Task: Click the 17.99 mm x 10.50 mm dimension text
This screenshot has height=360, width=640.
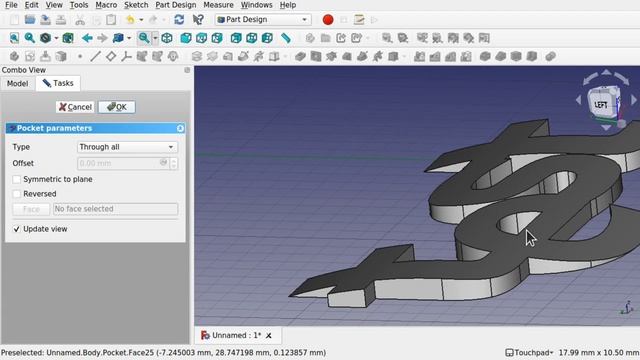Action: (599, 353)
